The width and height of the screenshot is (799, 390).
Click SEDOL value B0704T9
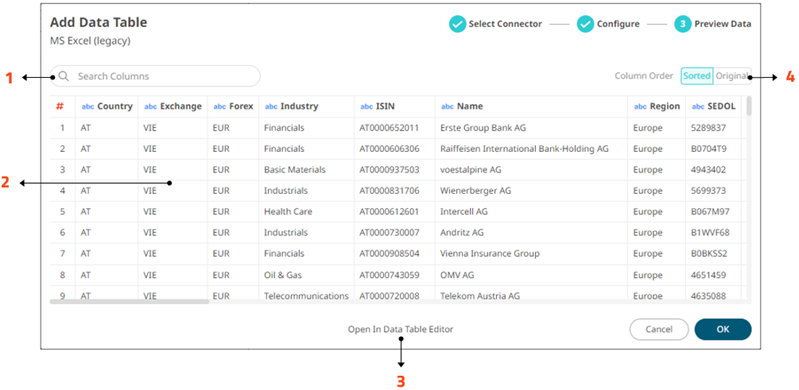(x=709, y=149)
